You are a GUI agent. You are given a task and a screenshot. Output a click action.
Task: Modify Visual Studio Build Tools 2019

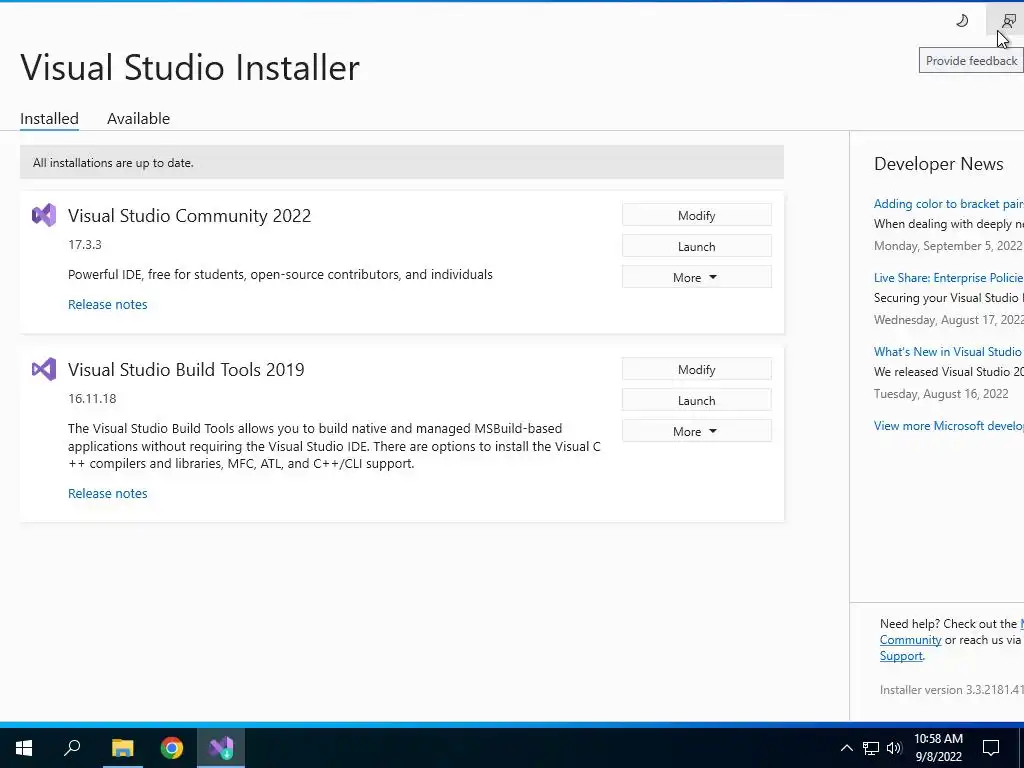[696, 369]
